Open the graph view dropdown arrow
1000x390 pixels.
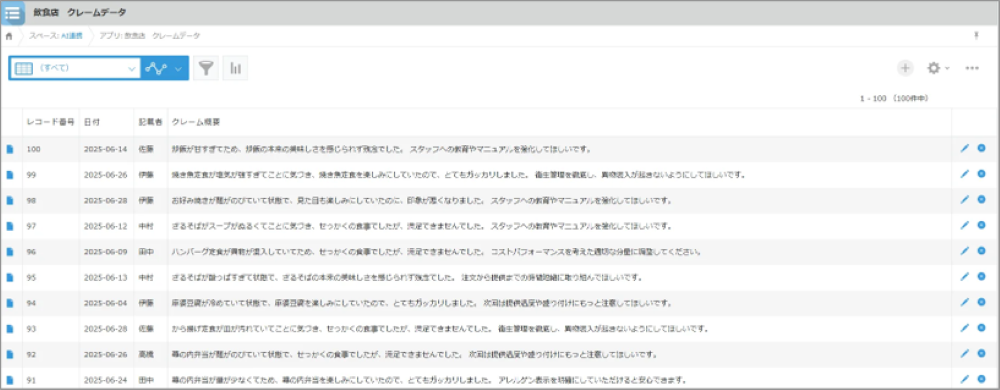point(179,68)
